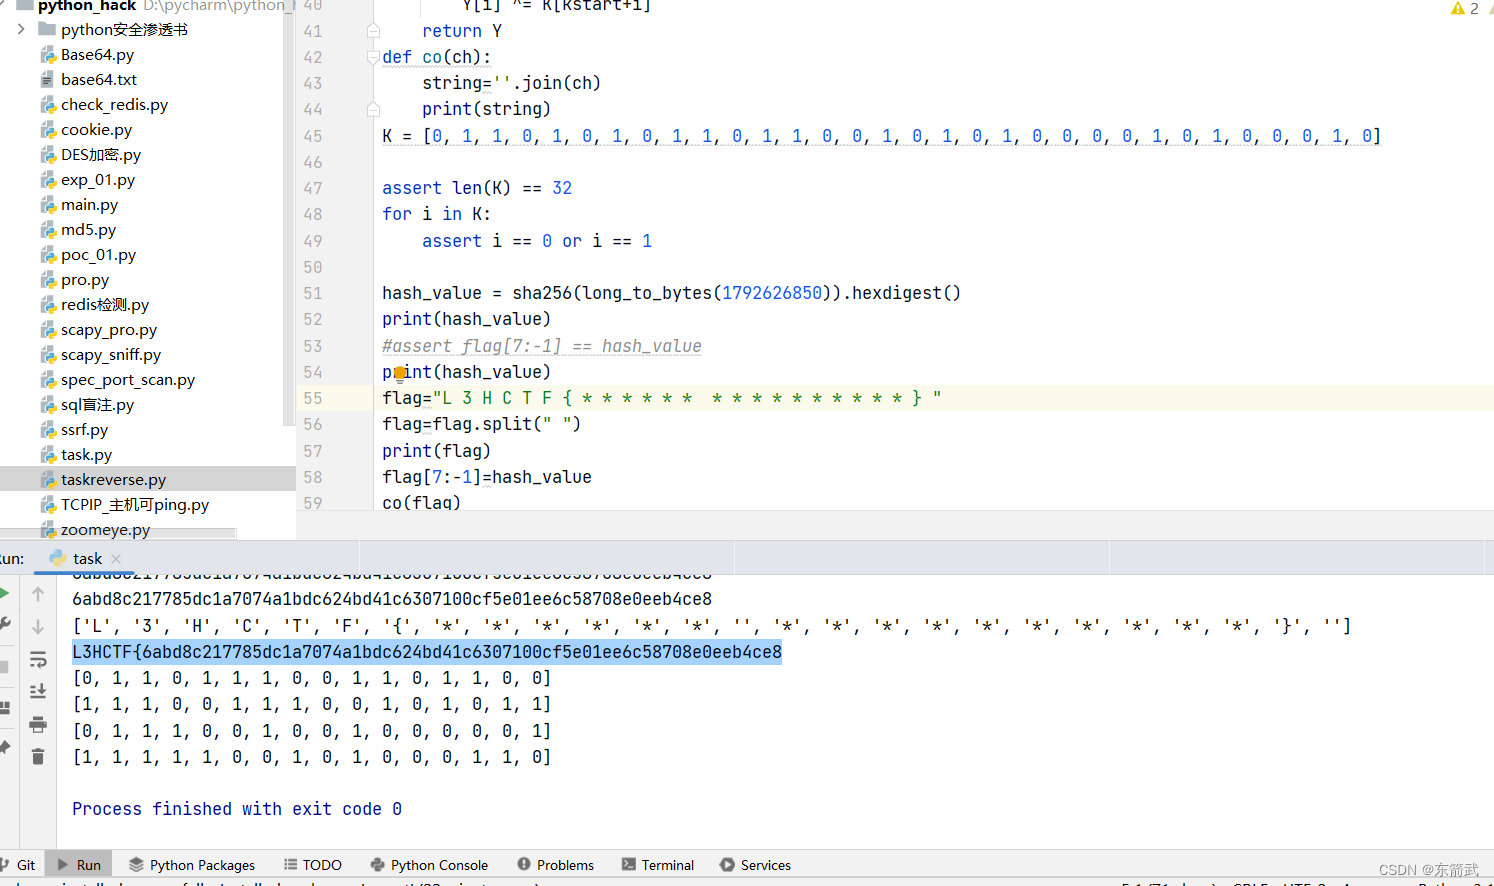Open the Git tool window

point(24,864)
